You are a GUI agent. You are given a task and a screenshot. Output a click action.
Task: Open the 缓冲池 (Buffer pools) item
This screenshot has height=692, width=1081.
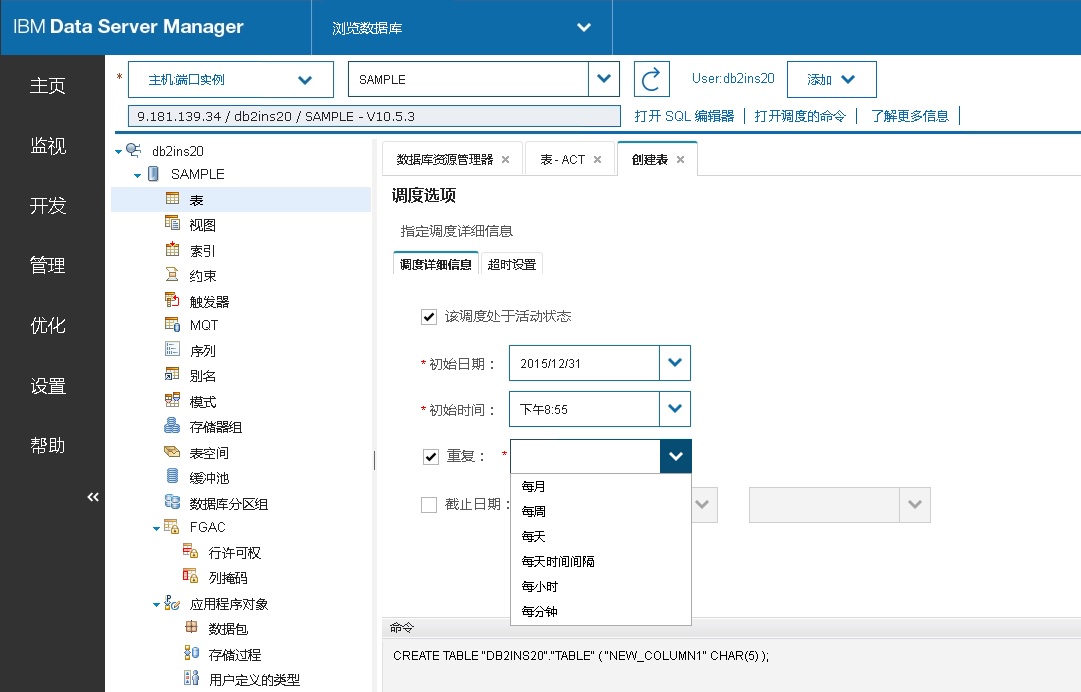pos(172,477)
